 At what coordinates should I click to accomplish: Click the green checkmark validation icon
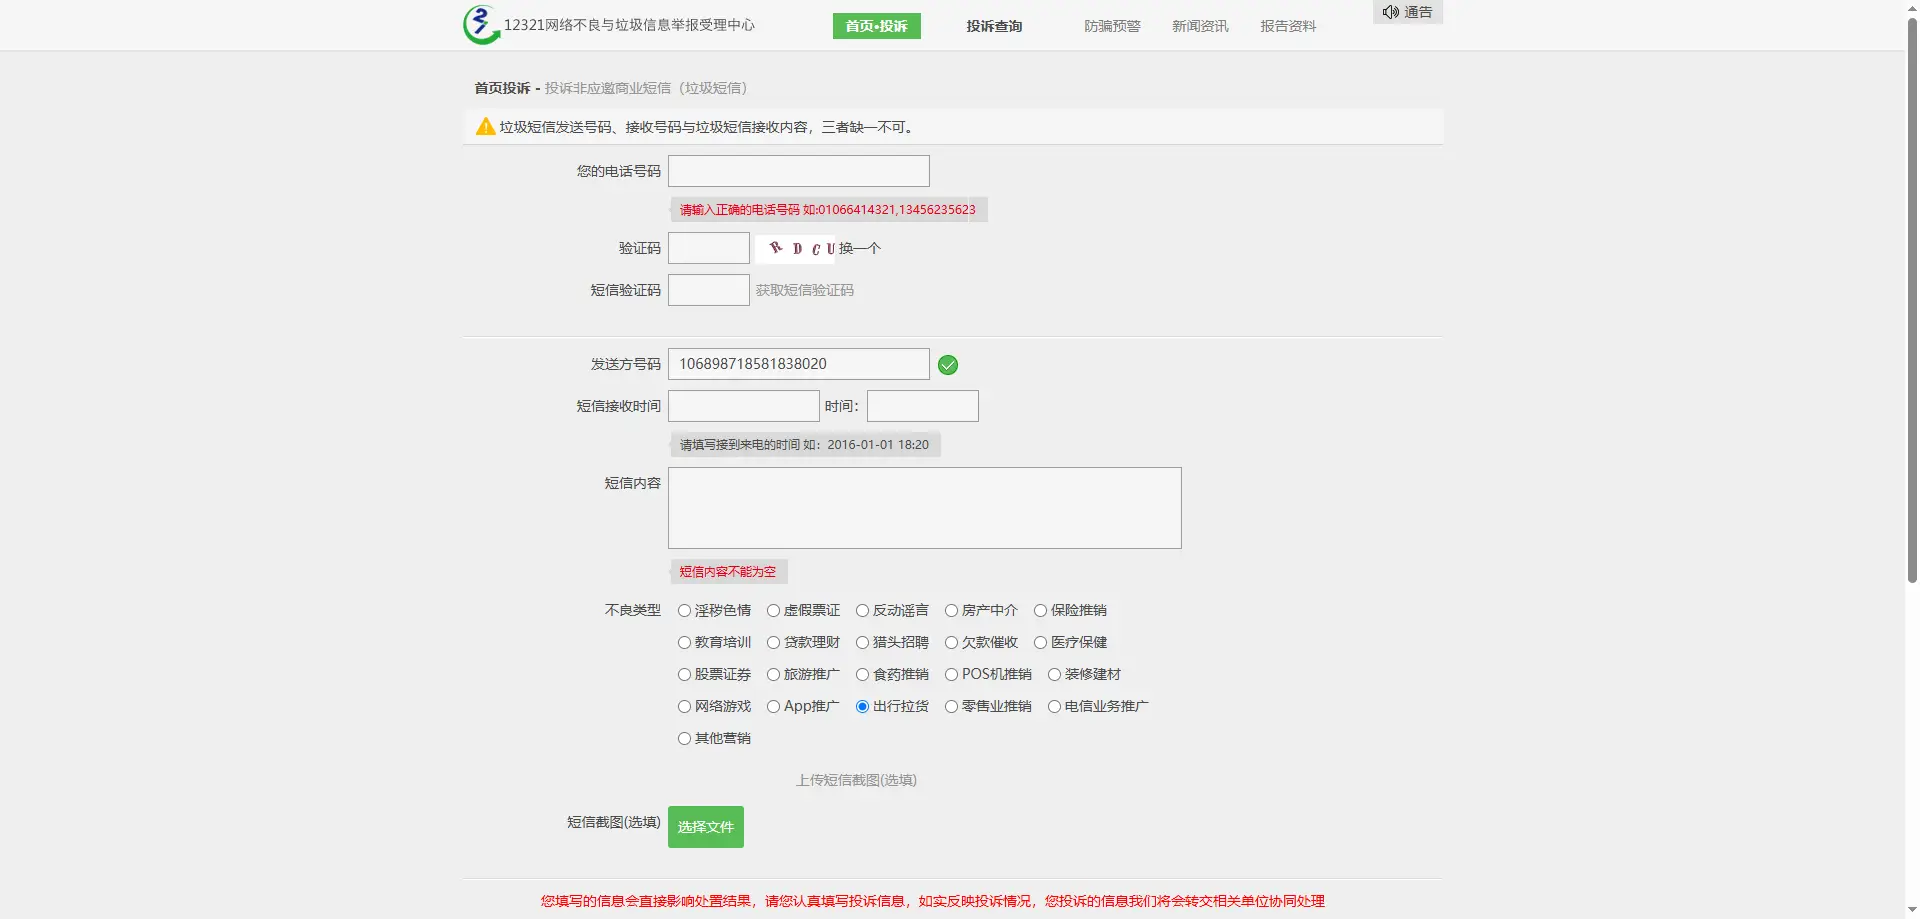click(x=948, y=365)
